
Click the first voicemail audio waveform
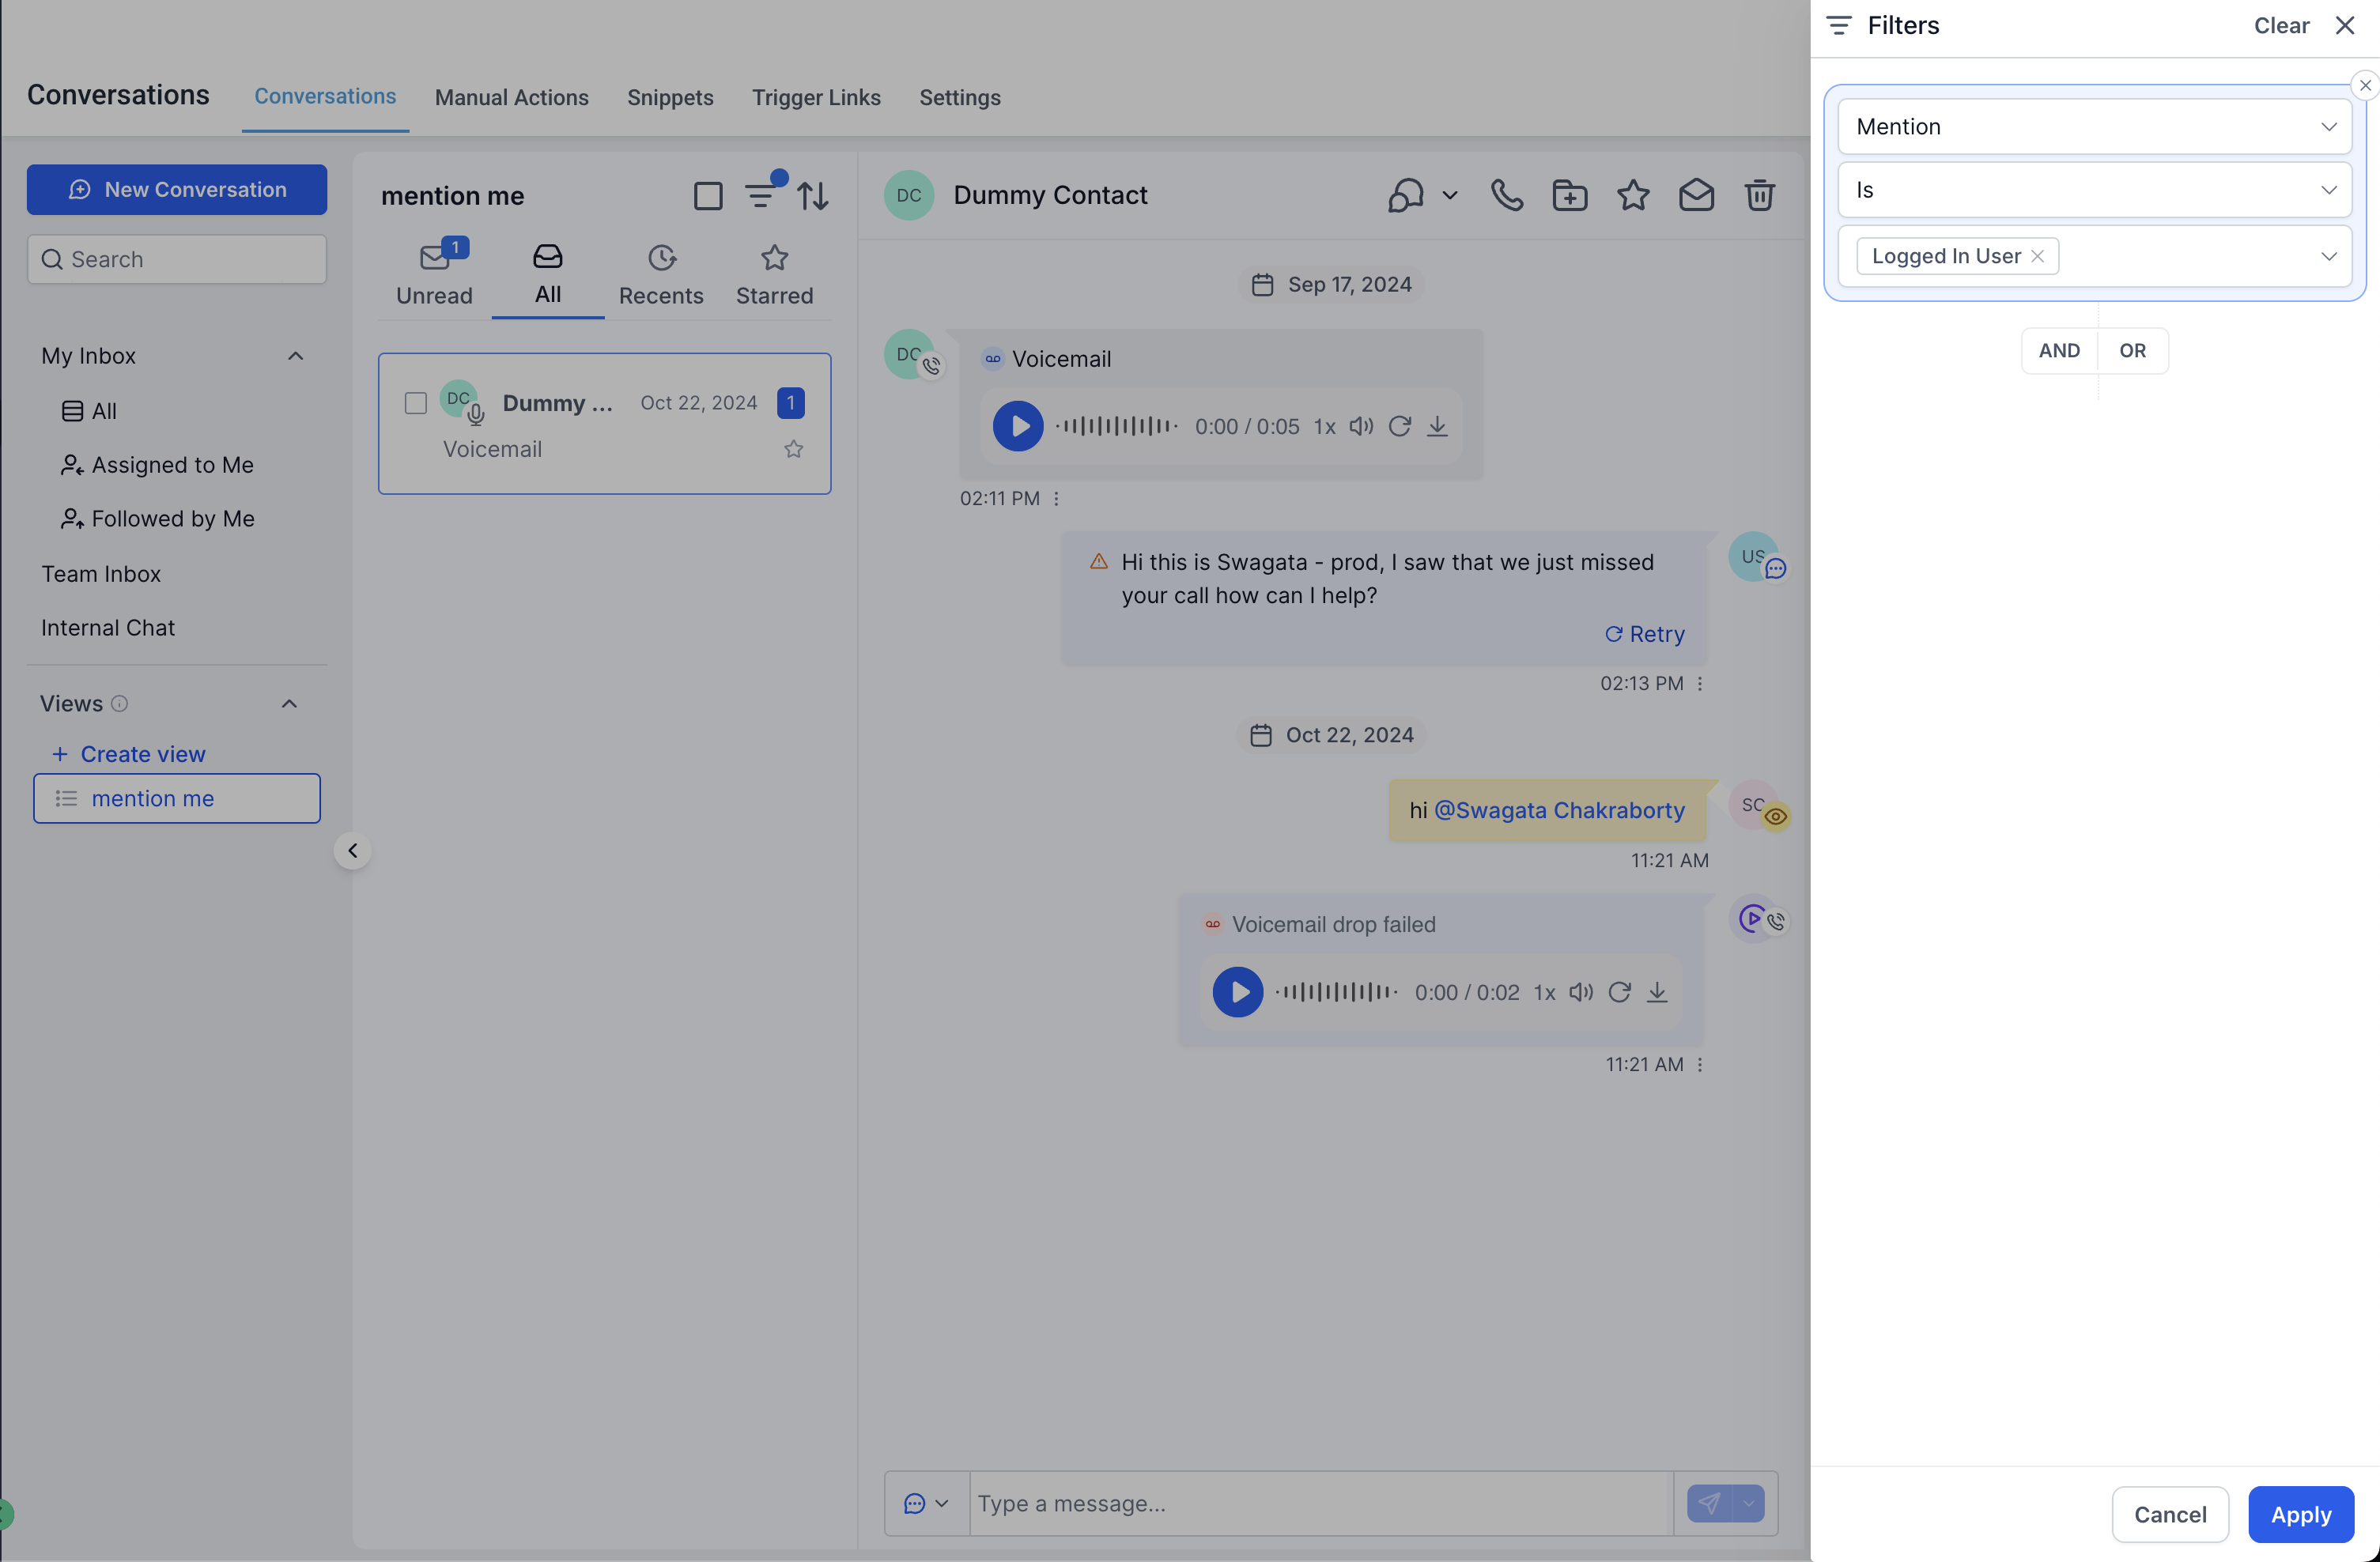coord(1117,427)
